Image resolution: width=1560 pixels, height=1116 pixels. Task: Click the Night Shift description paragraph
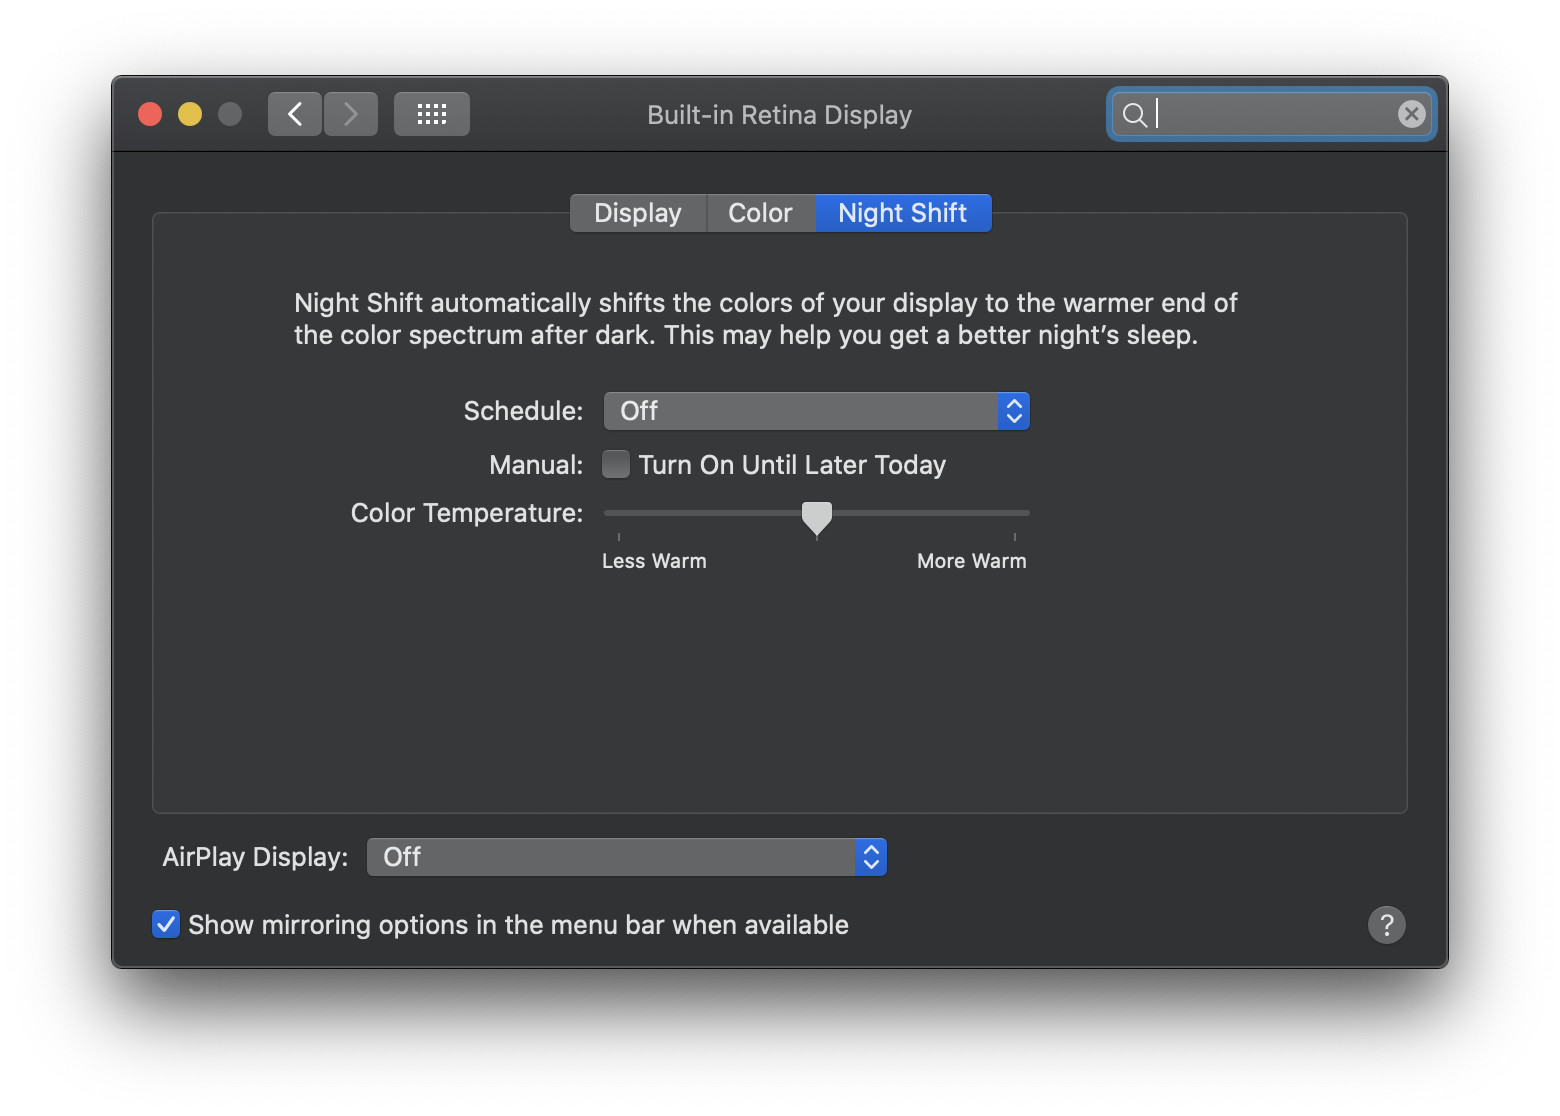coord(766,319)
